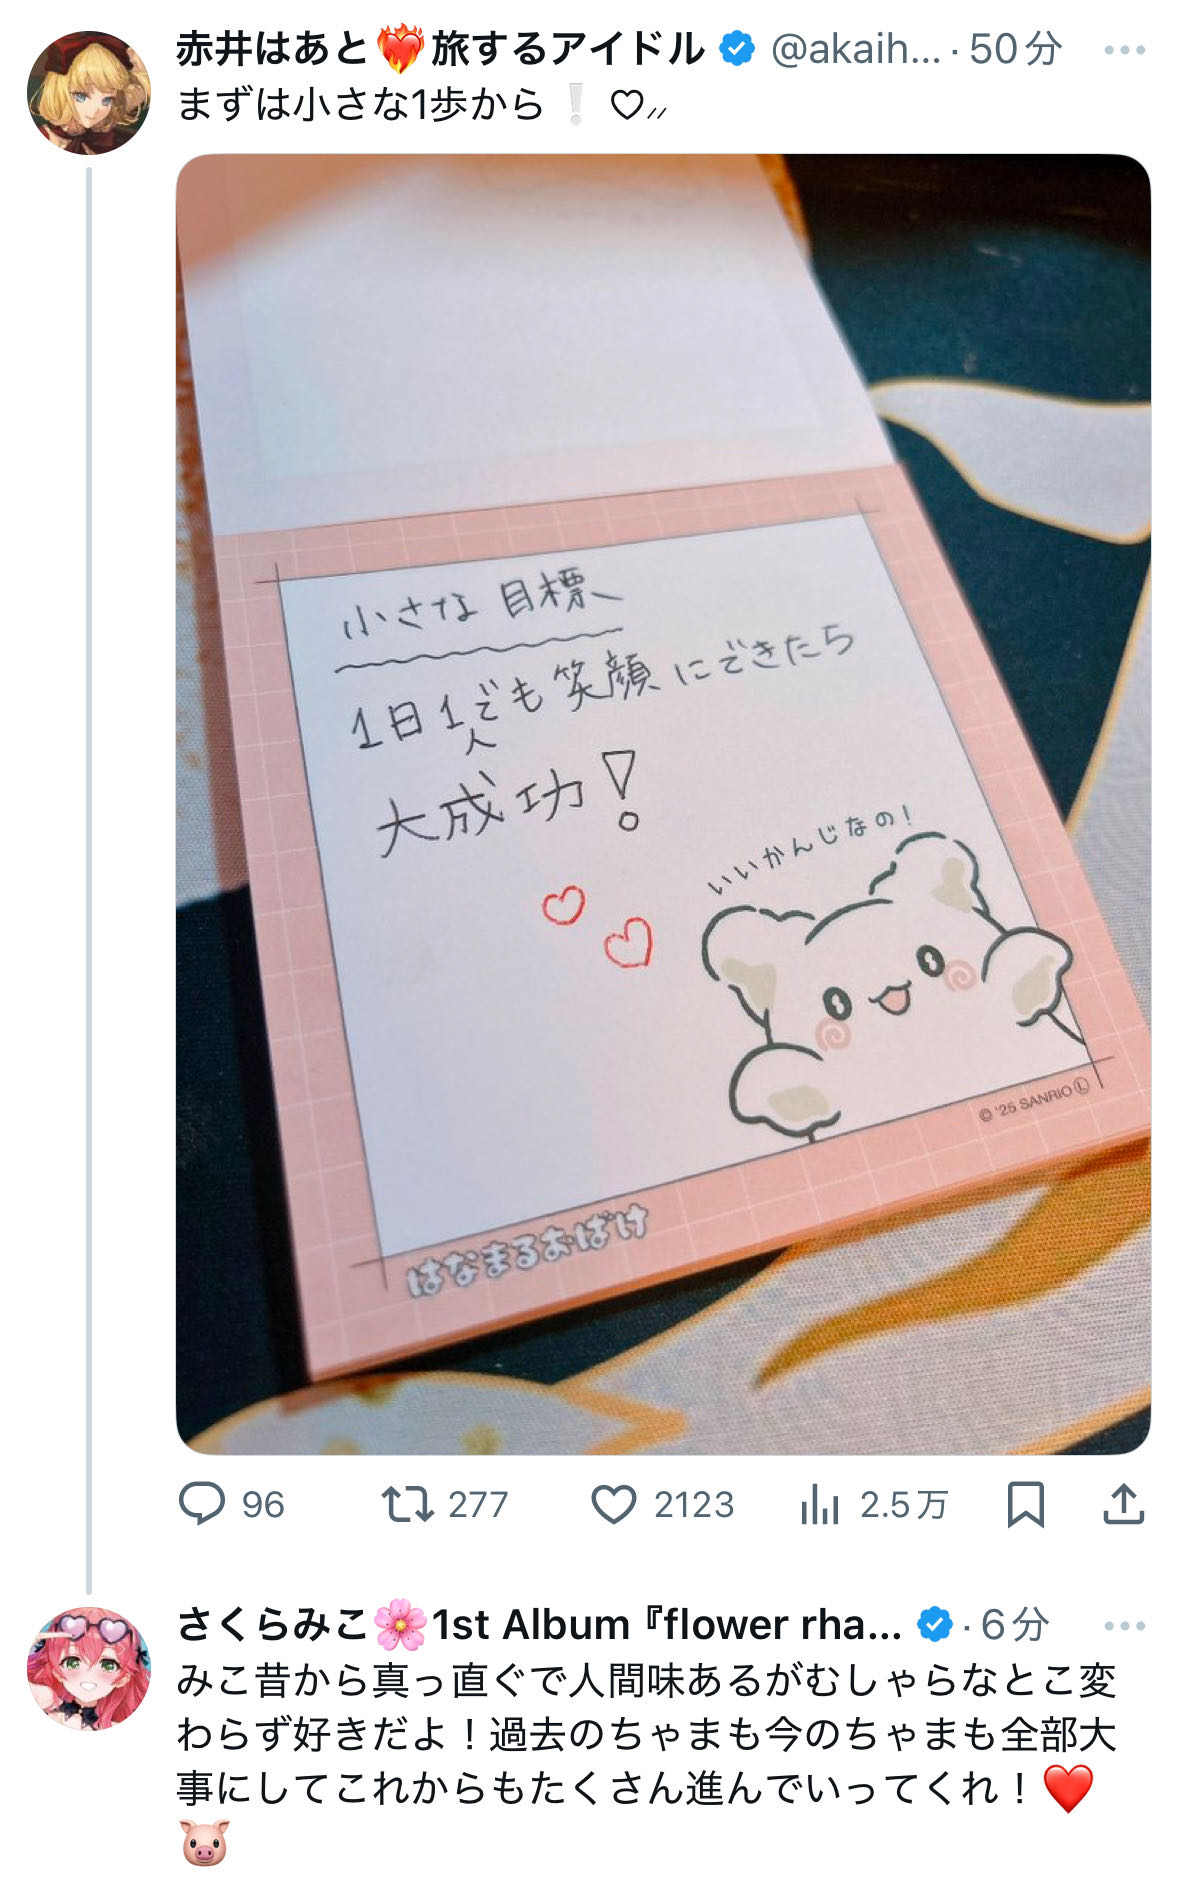Click the 6分 timestamp on the reply
This screenshot has width=1179, height=1882.
tap(1014, 1624)
